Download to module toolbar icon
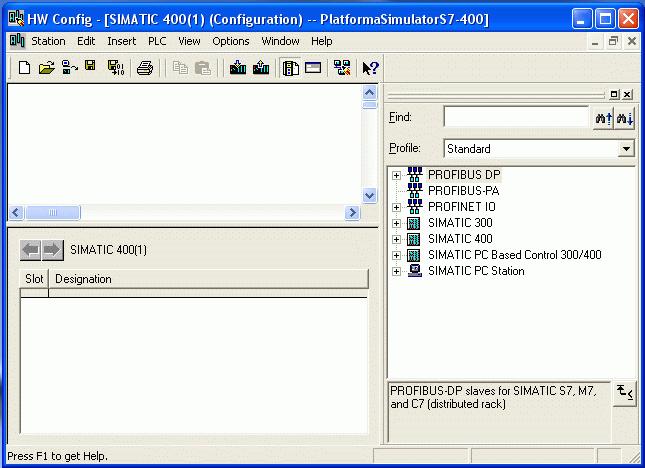The image size is (645, 468). (x=238, y=67)
